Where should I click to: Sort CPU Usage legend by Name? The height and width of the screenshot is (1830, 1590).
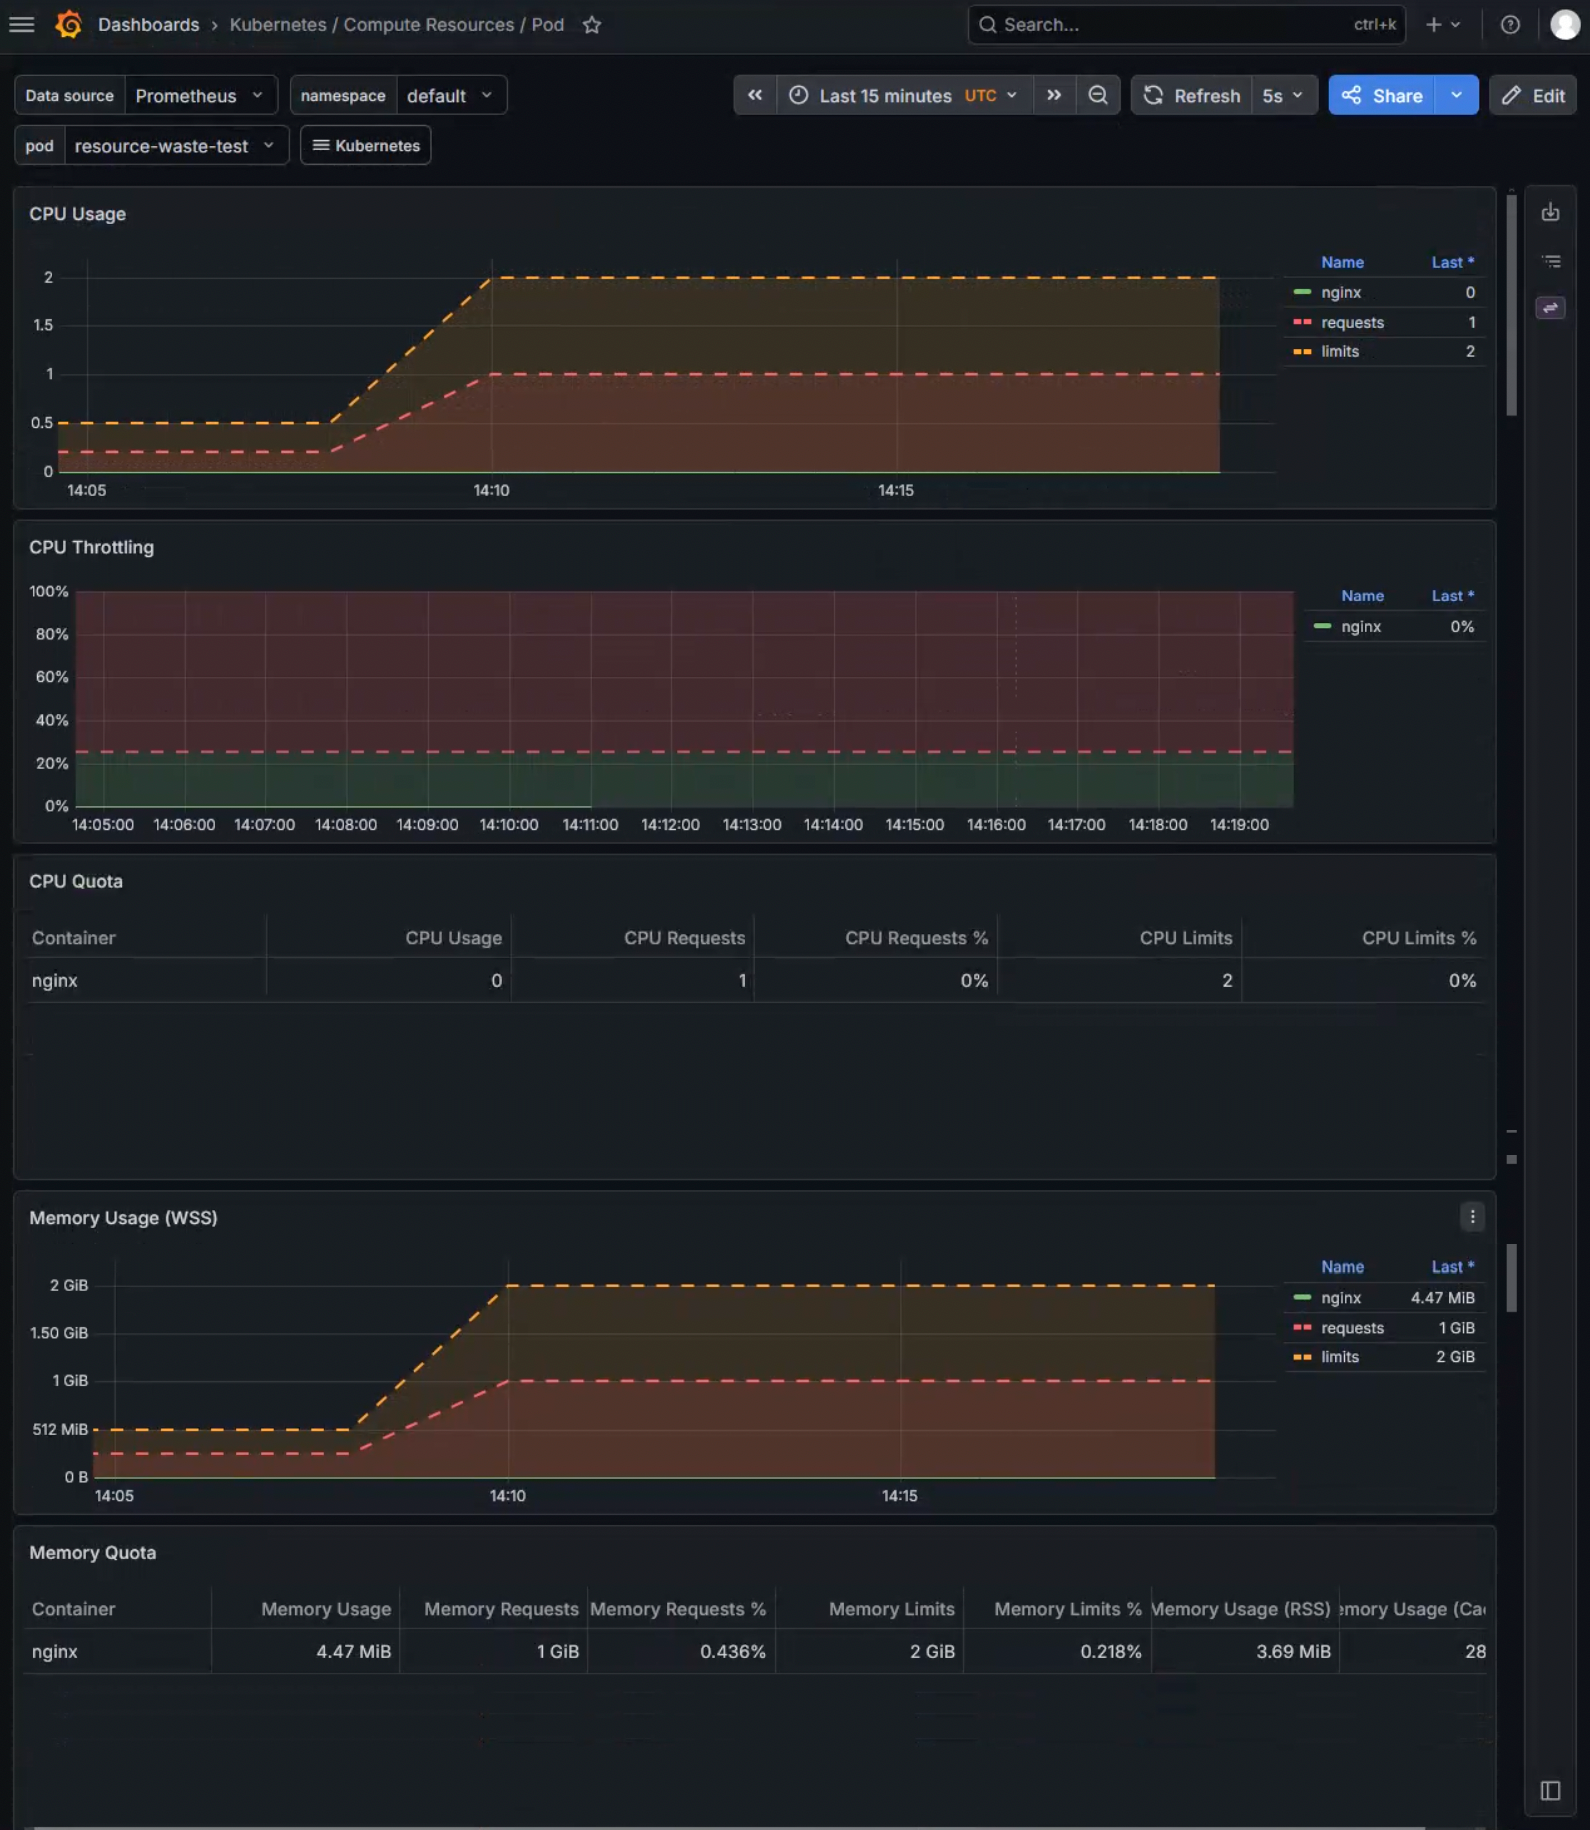click(x=1342, y=262)
